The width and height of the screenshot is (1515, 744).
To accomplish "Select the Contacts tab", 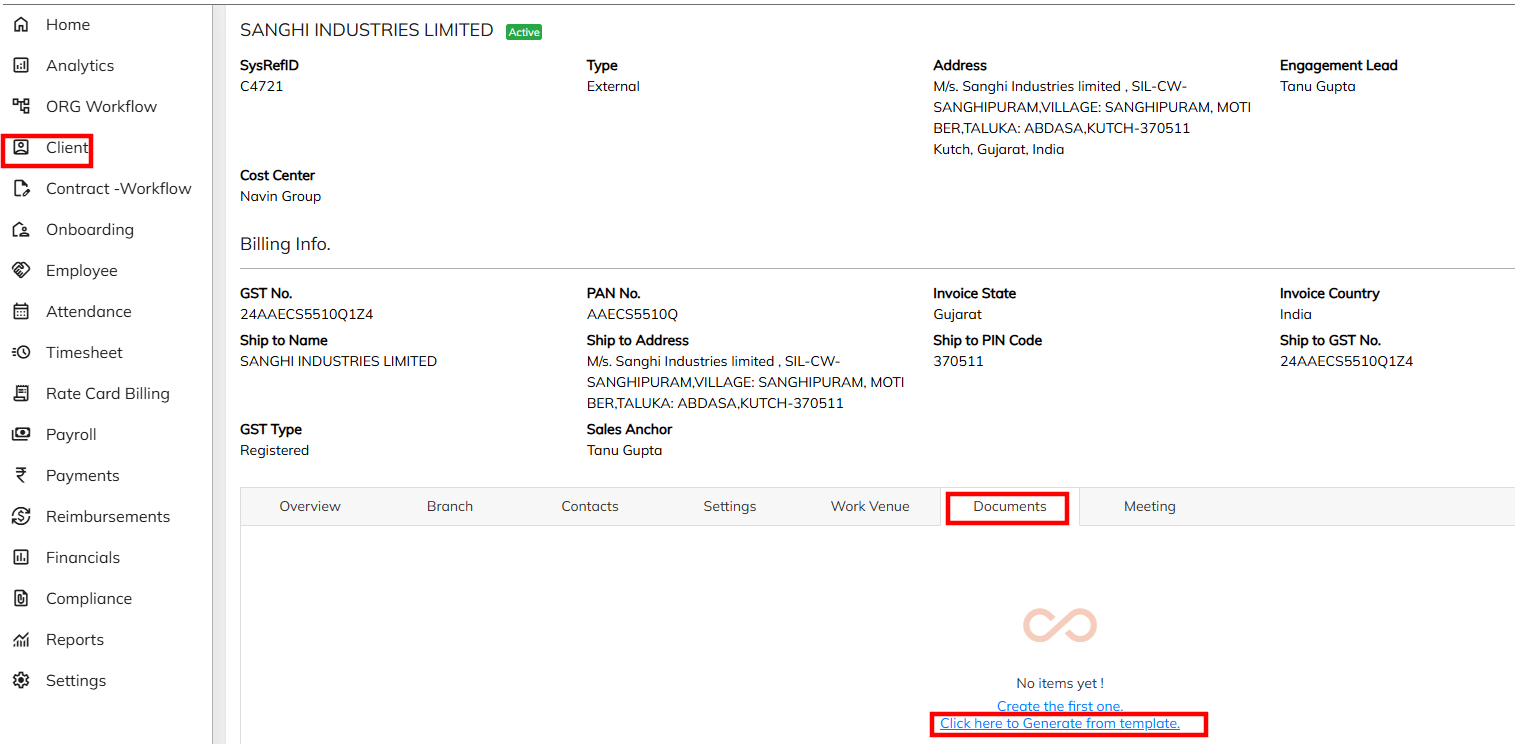I will pyautogui.click(x=590, y=506).
